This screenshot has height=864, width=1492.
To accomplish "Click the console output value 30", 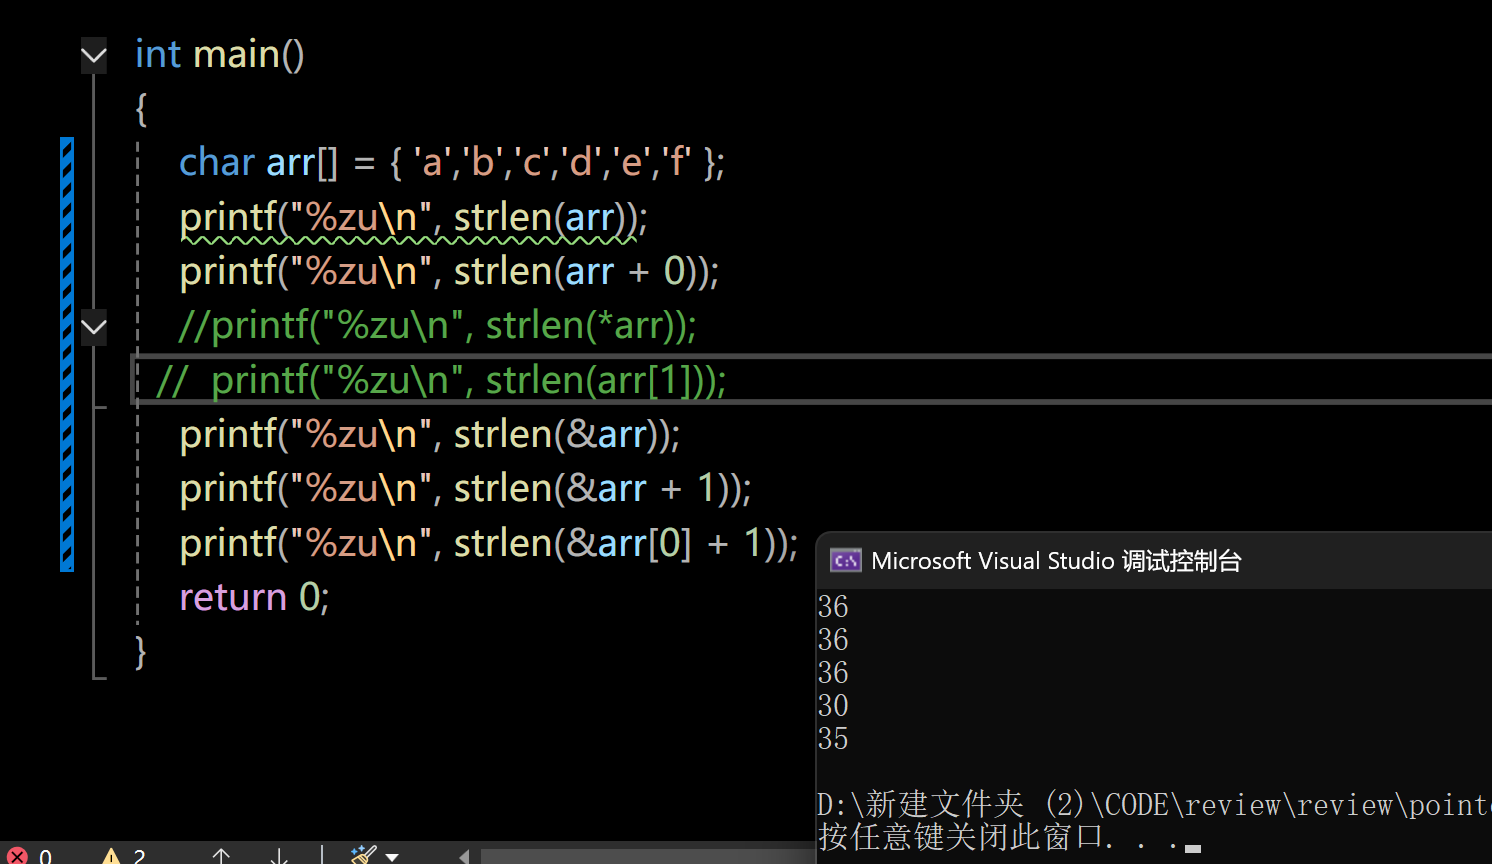I will point(833,706).
